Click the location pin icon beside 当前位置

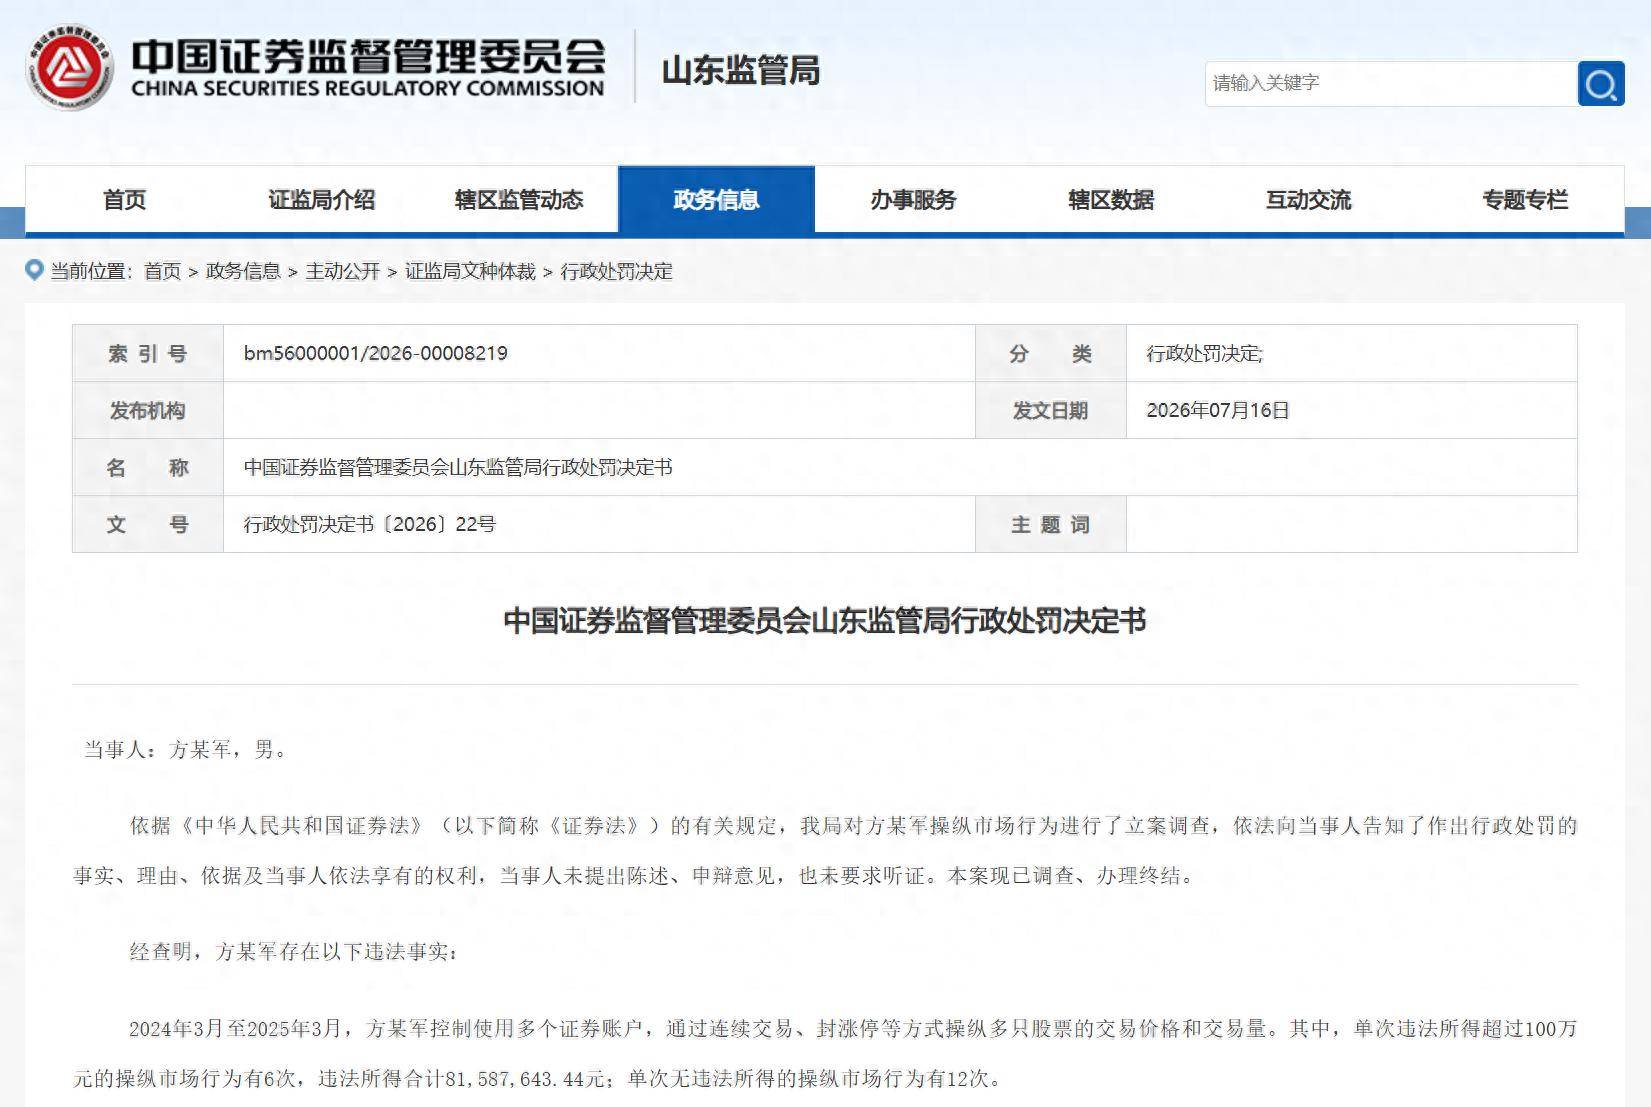[35, 270]
